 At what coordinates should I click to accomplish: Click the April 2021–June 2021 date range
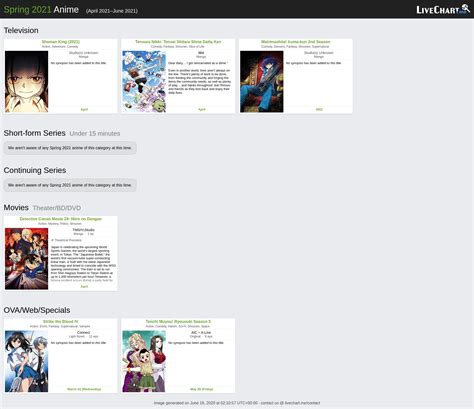(x=112, y=11)
